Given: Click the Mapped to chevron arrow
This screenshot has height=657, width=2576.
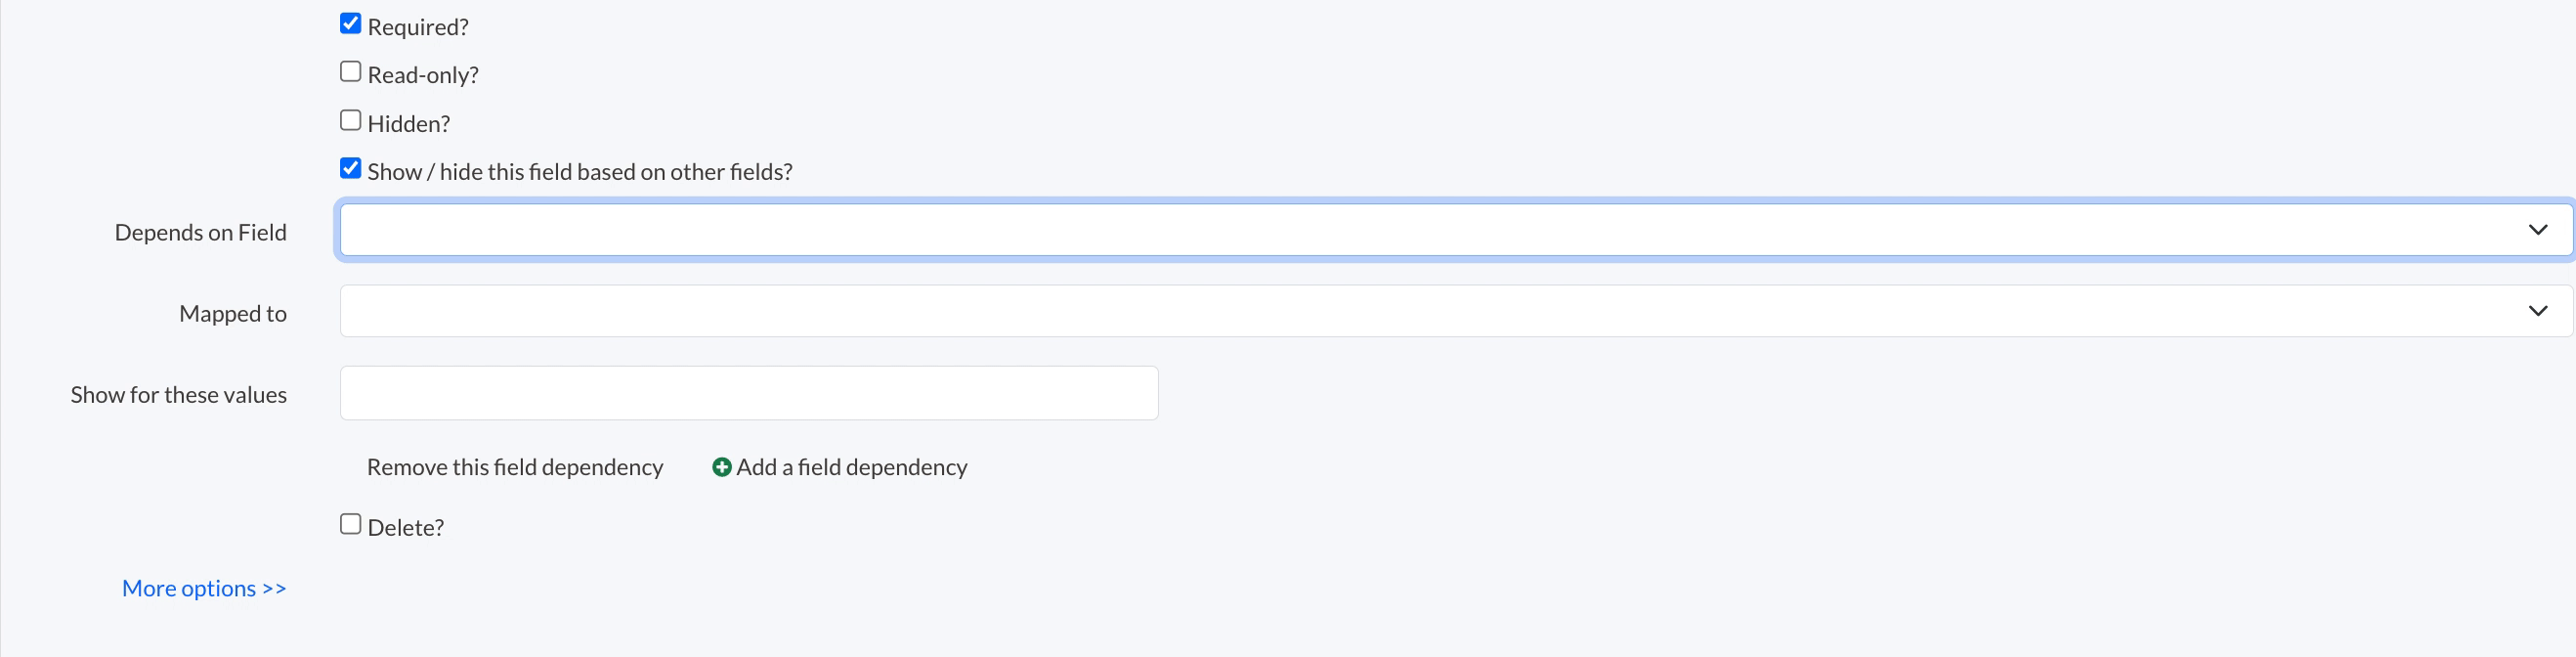Looking at the screenshot, I should [x=2537, y=311].
